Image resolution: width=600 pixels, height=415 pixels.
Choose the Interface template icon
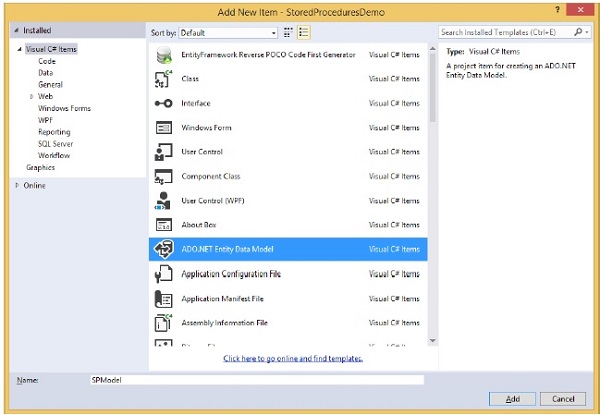[164, 103]
